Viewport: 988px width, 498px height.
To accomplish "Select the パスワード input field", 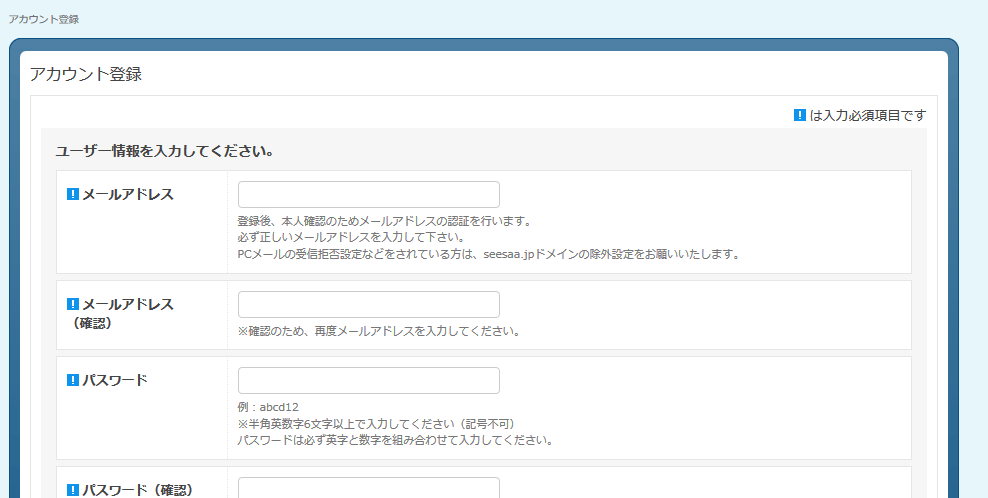I will click(x=369, y=381).
